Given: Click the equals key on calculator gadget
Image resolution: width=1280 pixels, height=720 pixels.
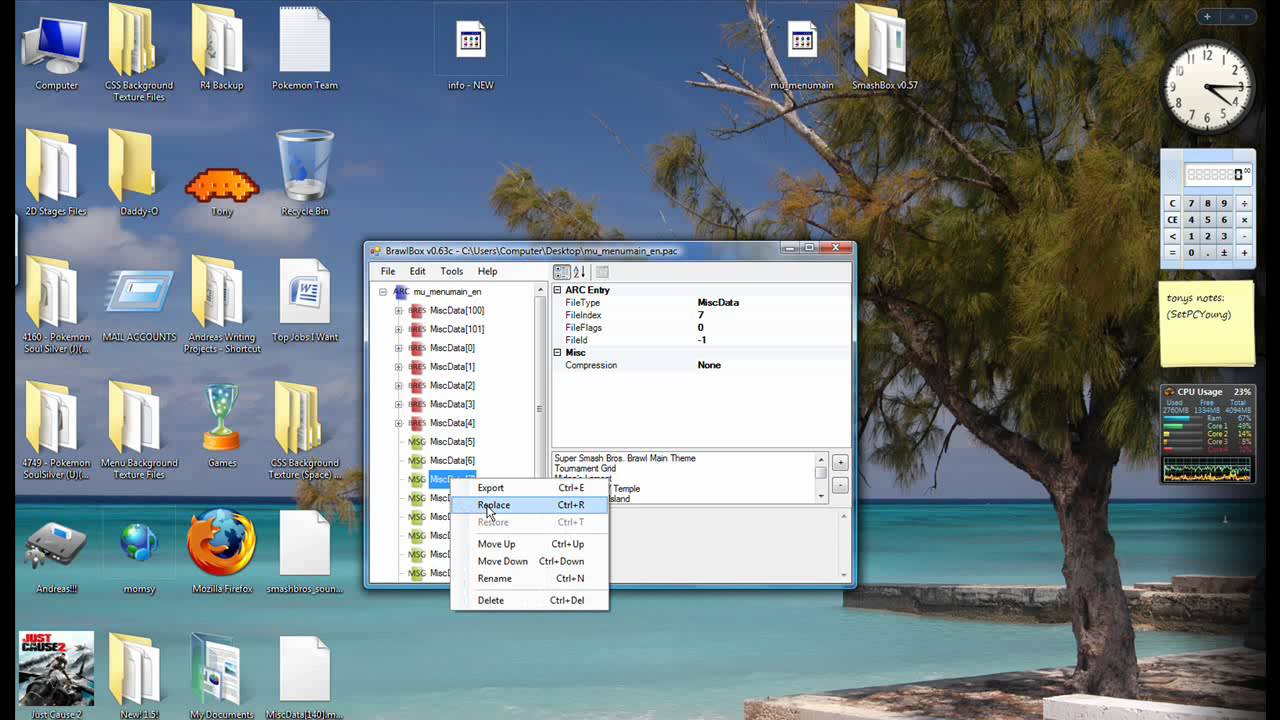Looking at the screenshot, I should [1173, 253].
